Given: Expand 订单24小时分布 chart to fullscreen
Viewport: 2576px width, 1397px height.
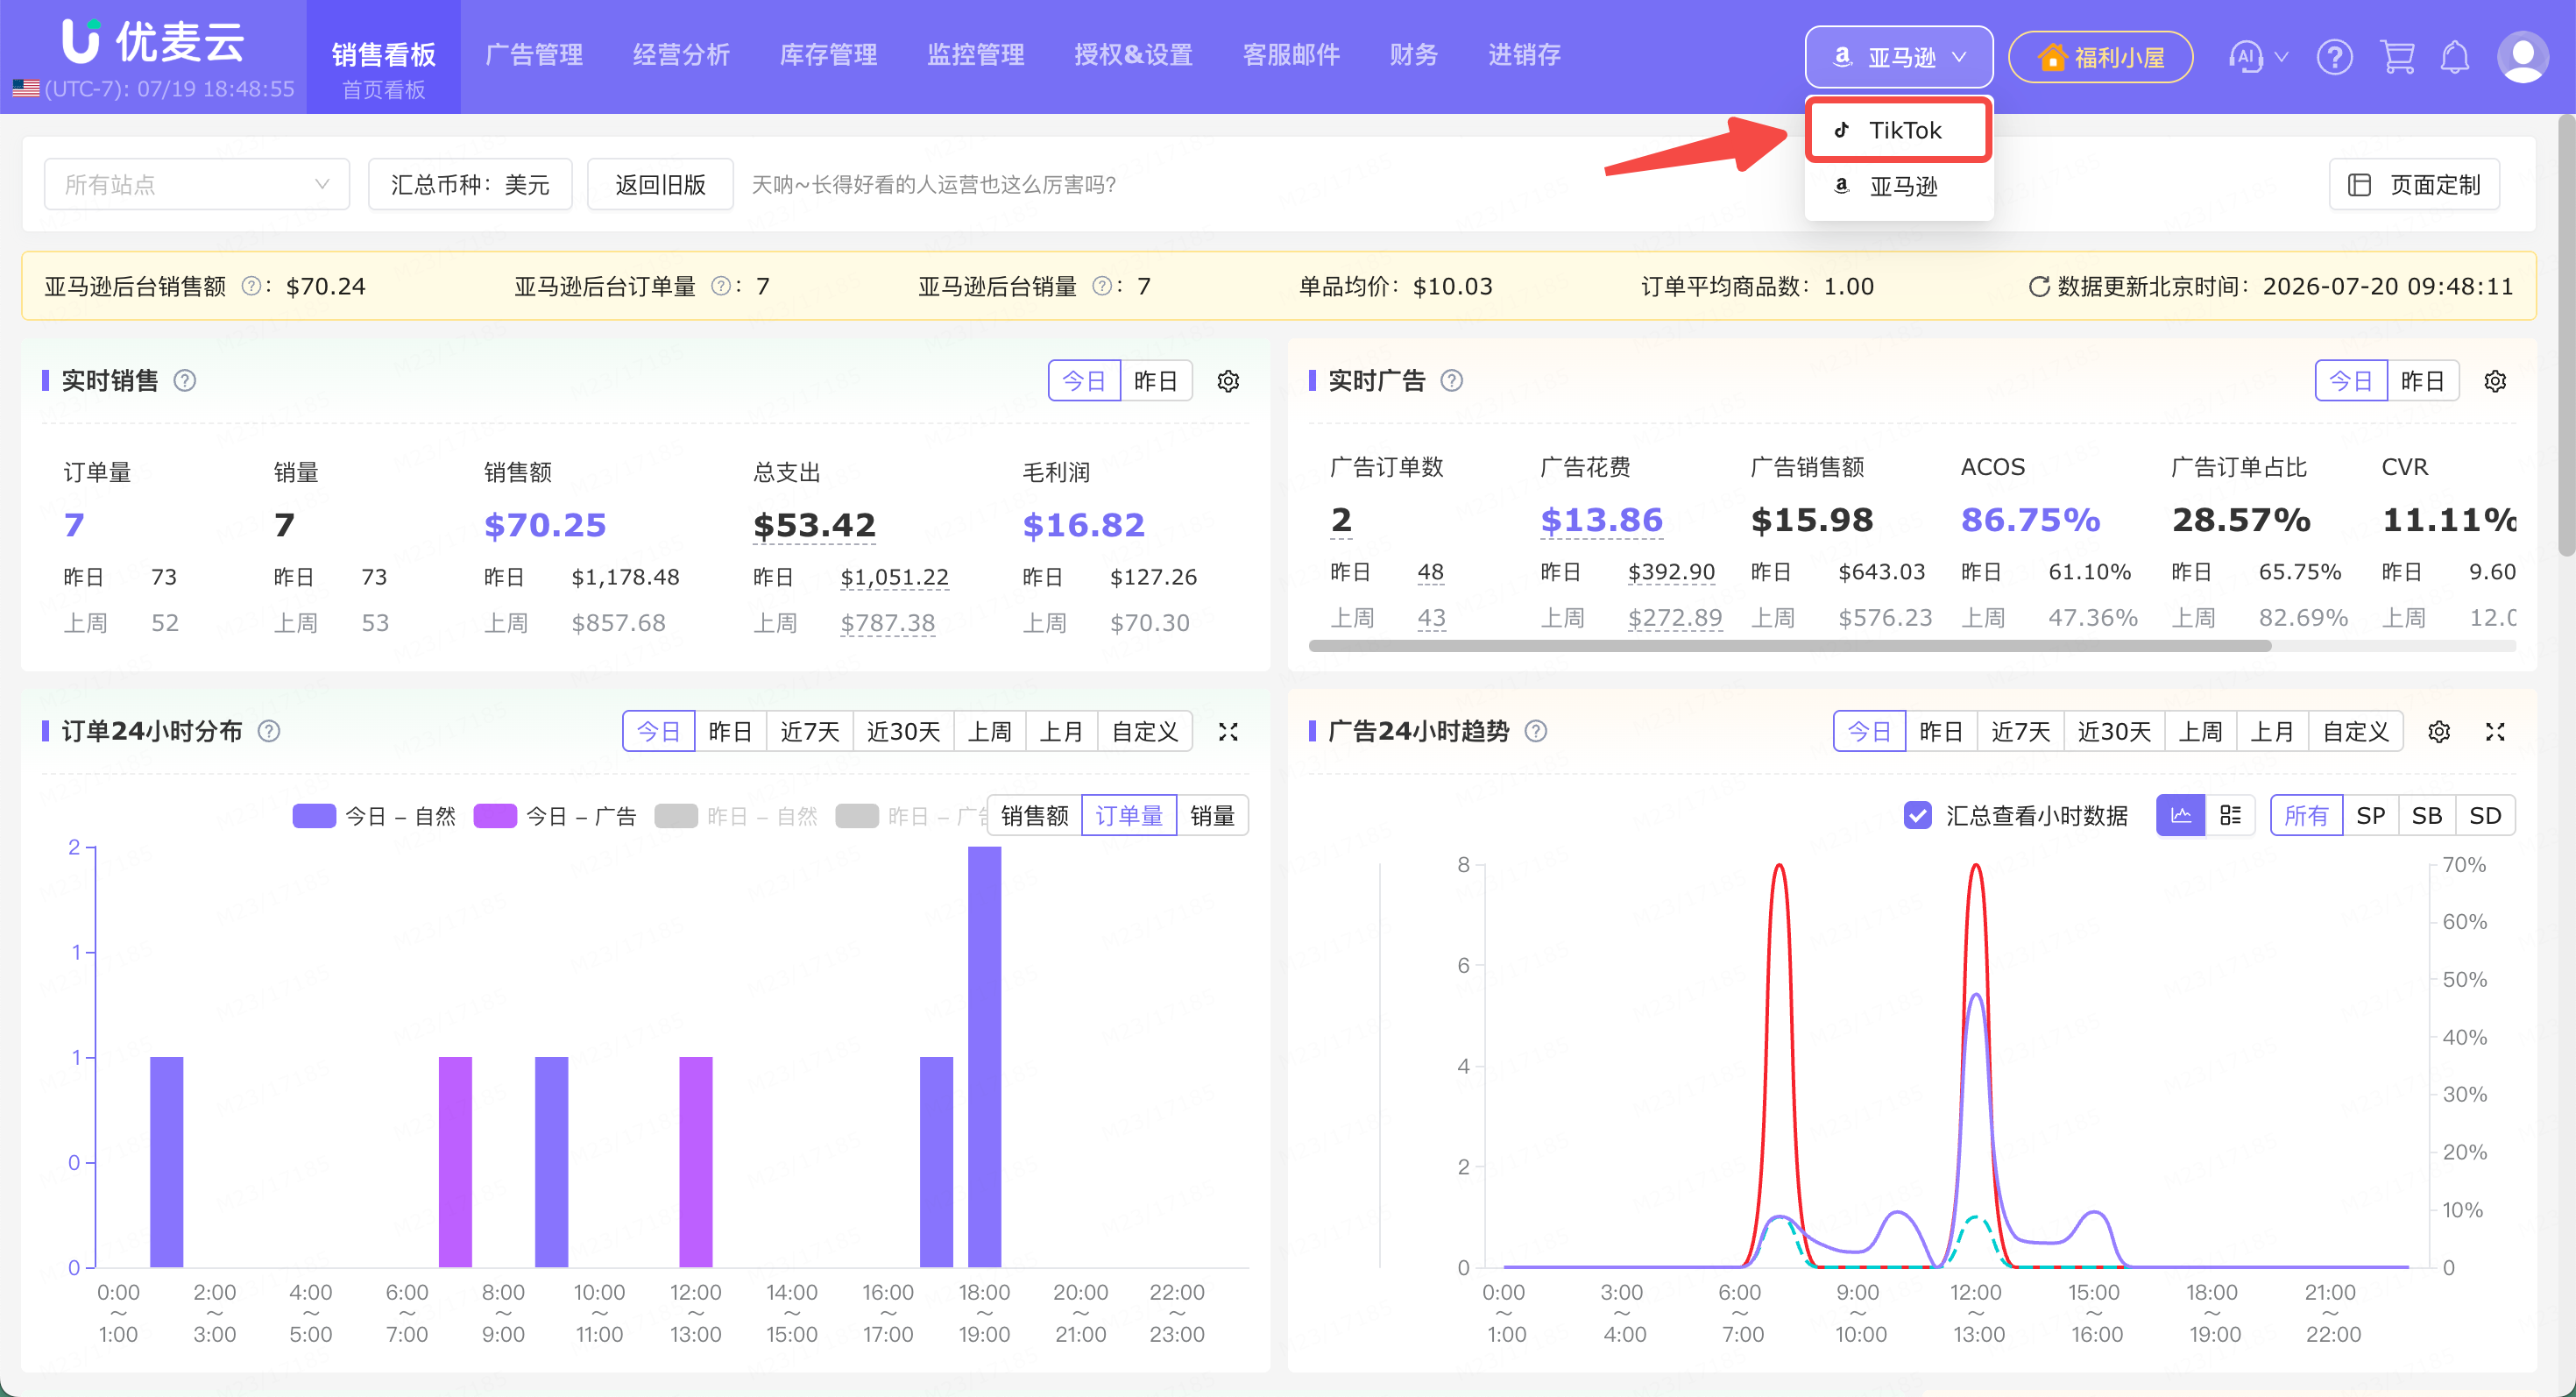Looking at the screenshot, I should (x=1228, y=732).
